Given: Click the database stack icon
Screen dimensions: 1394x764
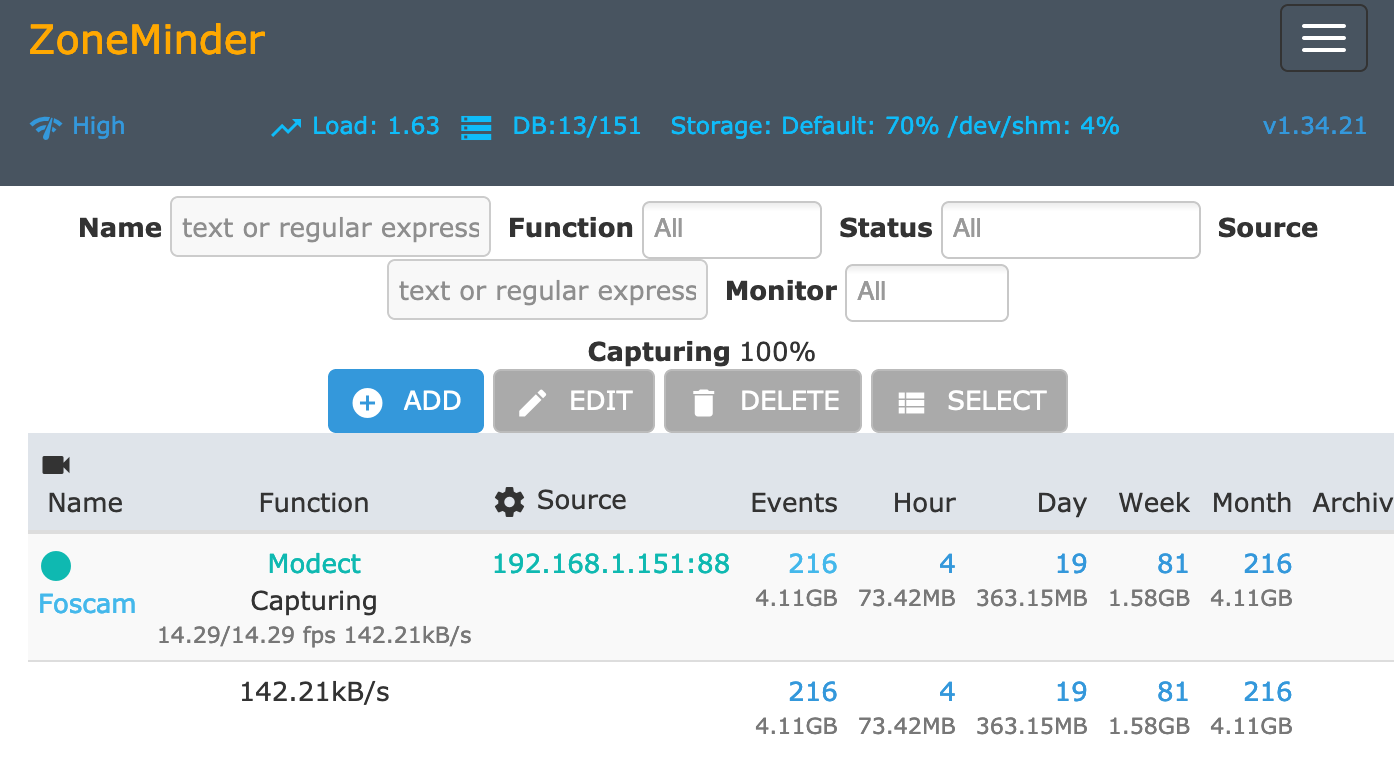Looking at the screenshot, I should [x=476, y=127].
